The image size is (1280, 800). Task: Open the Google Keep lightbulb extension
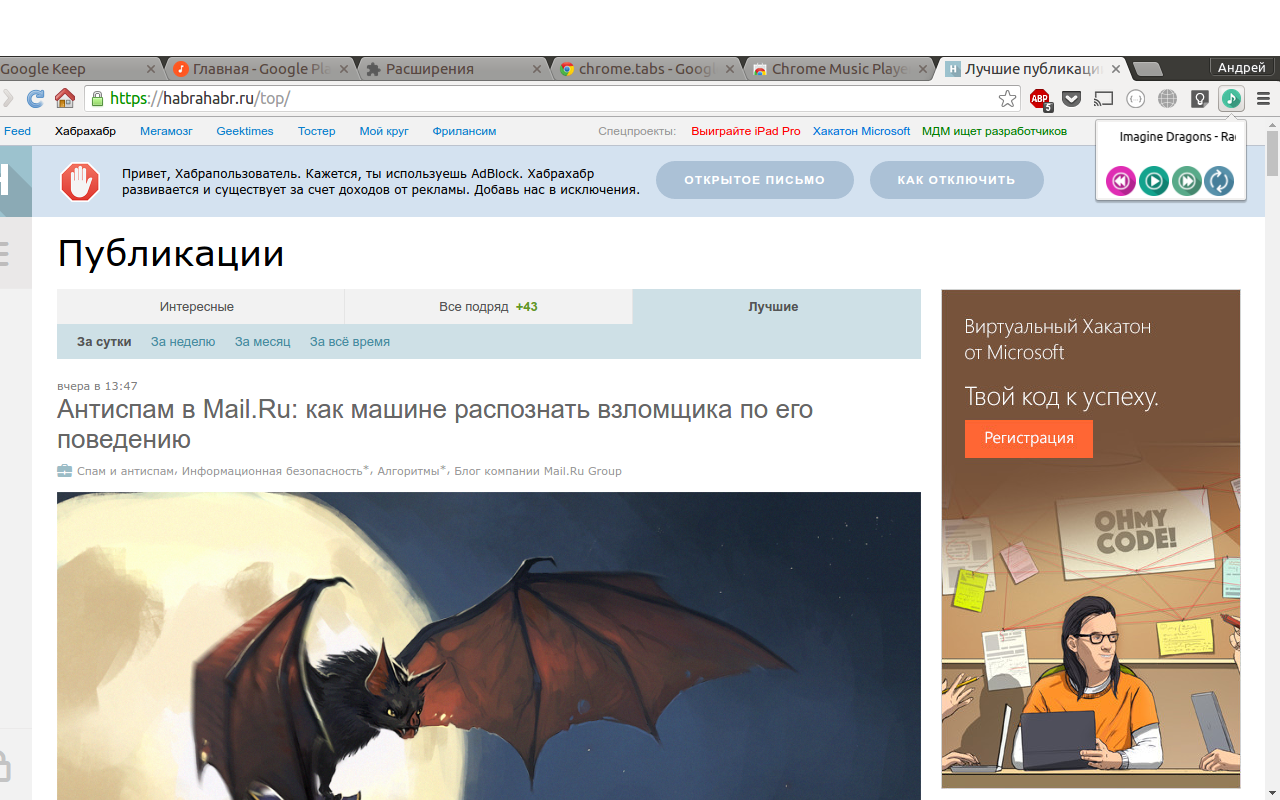1199,99
